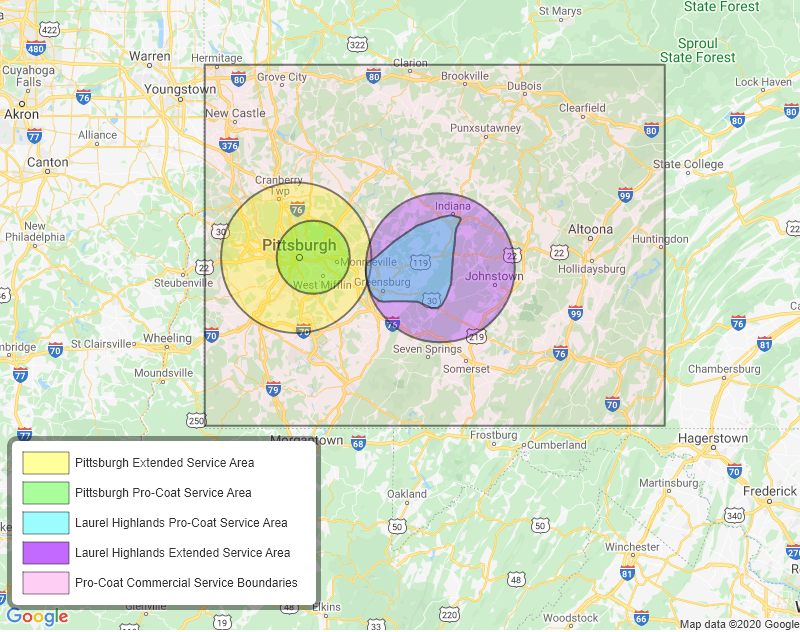Click the purple Laurel Highlands Extended swatch

click(46, 553)
